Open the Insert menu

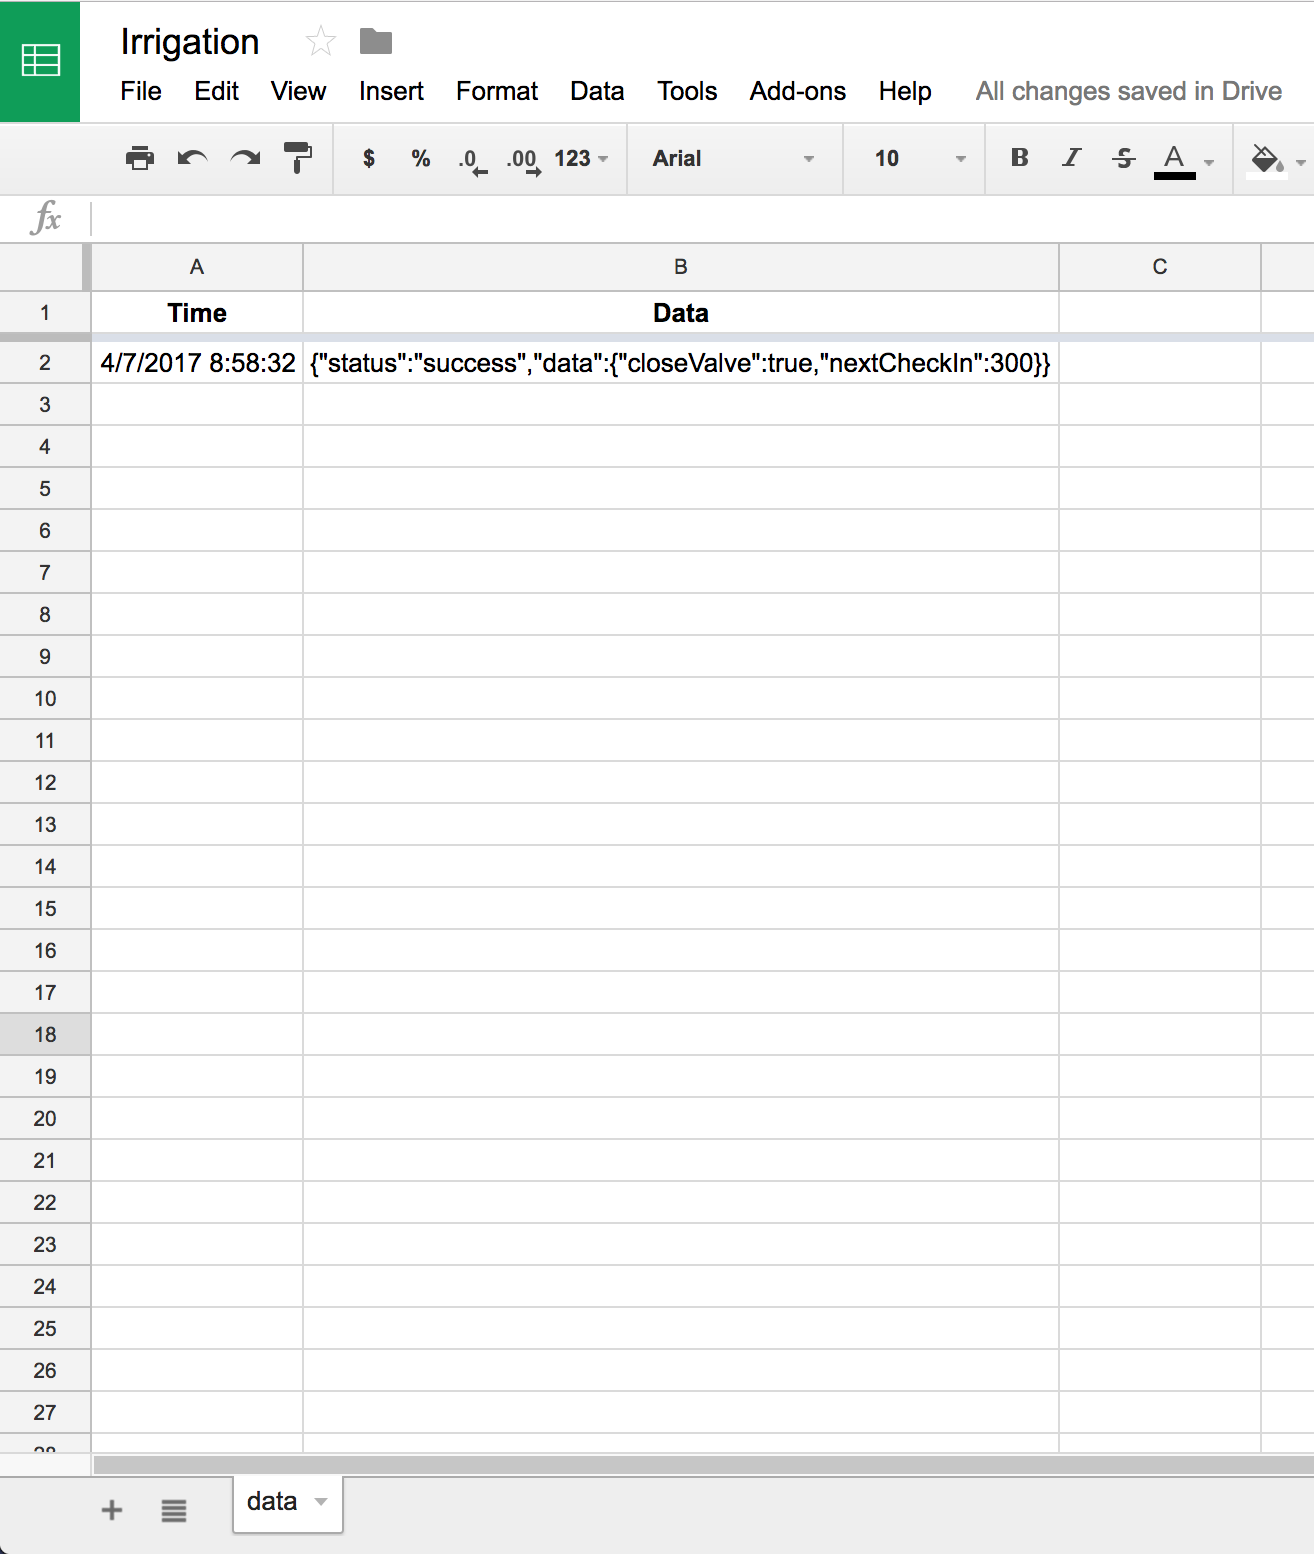(x=391, y=91)
